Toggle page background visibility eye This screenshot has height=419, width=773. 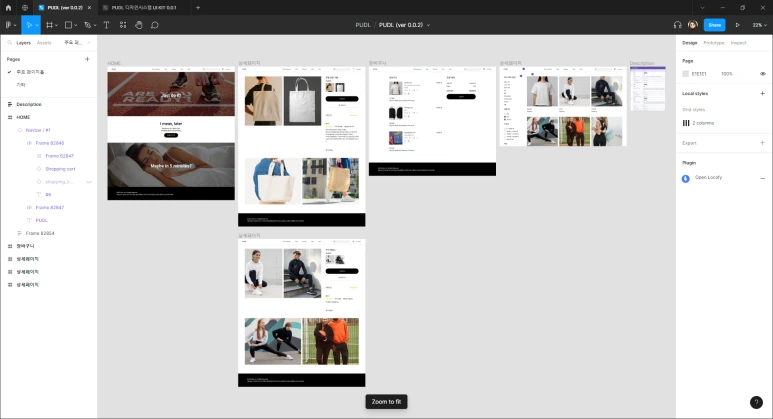pos(762,74)
